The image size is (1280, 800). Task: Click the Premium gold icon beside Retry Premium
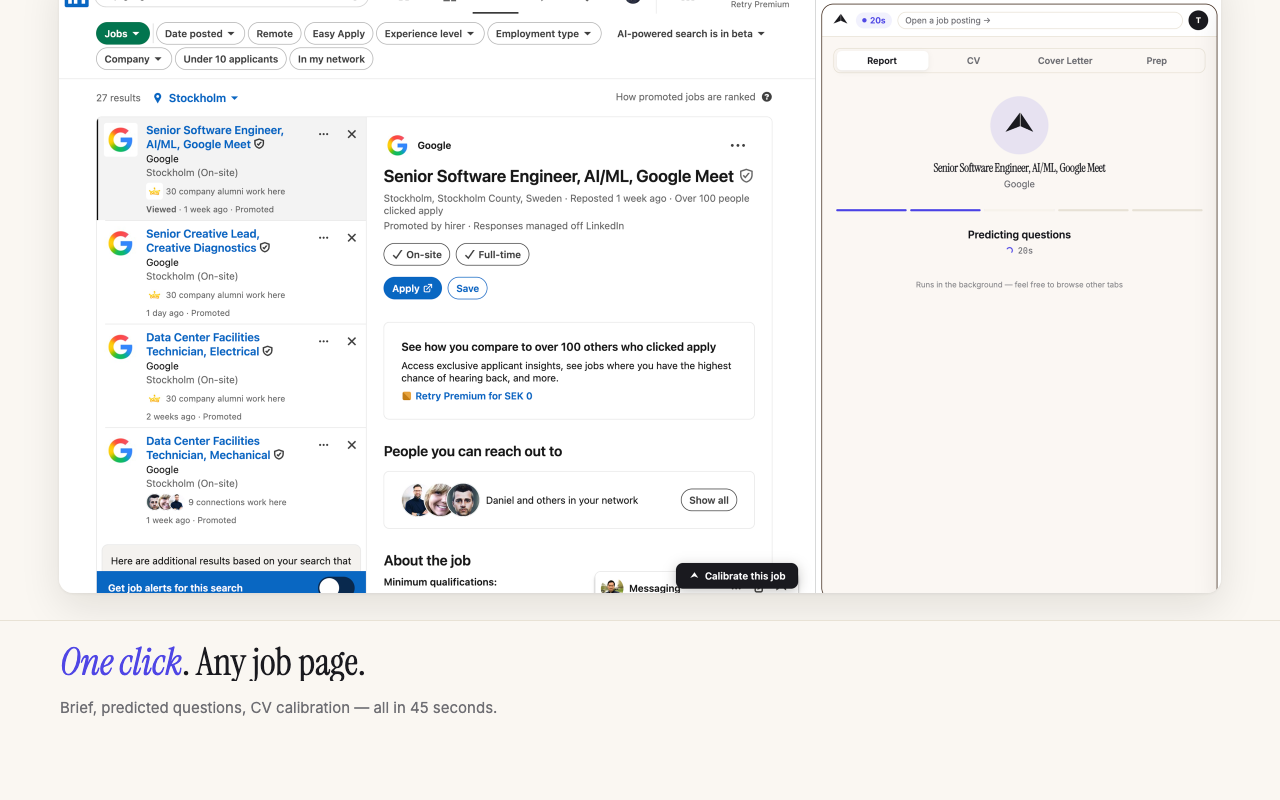pos(406,396)
